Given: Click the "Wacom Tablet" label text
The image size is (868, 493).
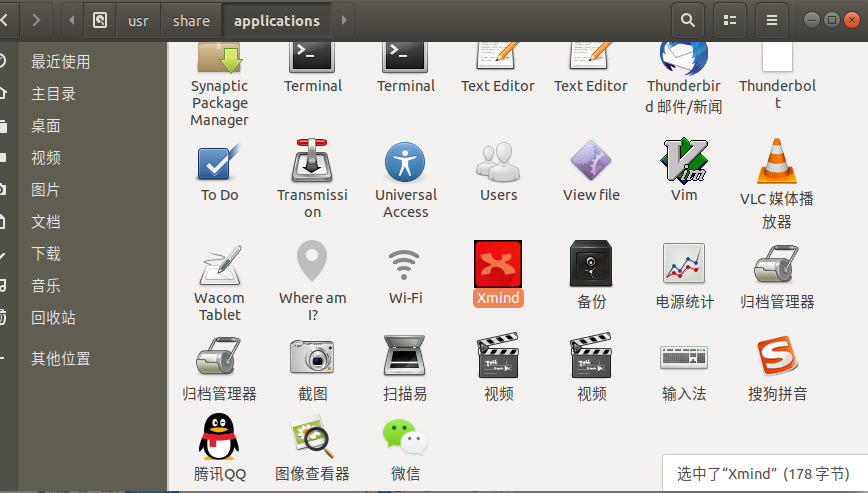Looking at the screenshot, I should coord(220,306).
